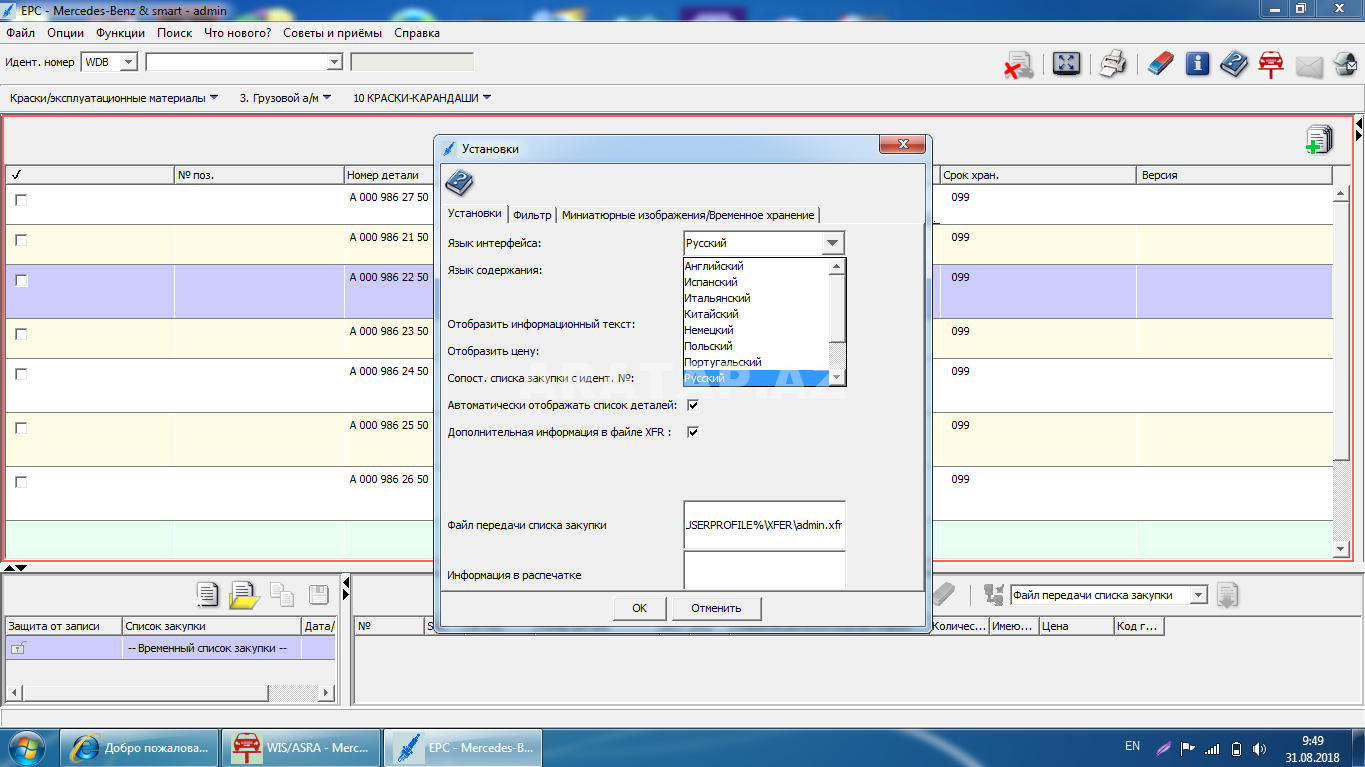Open Советы и приёмы menu
Screen dimensions: 1365x767
332,33
